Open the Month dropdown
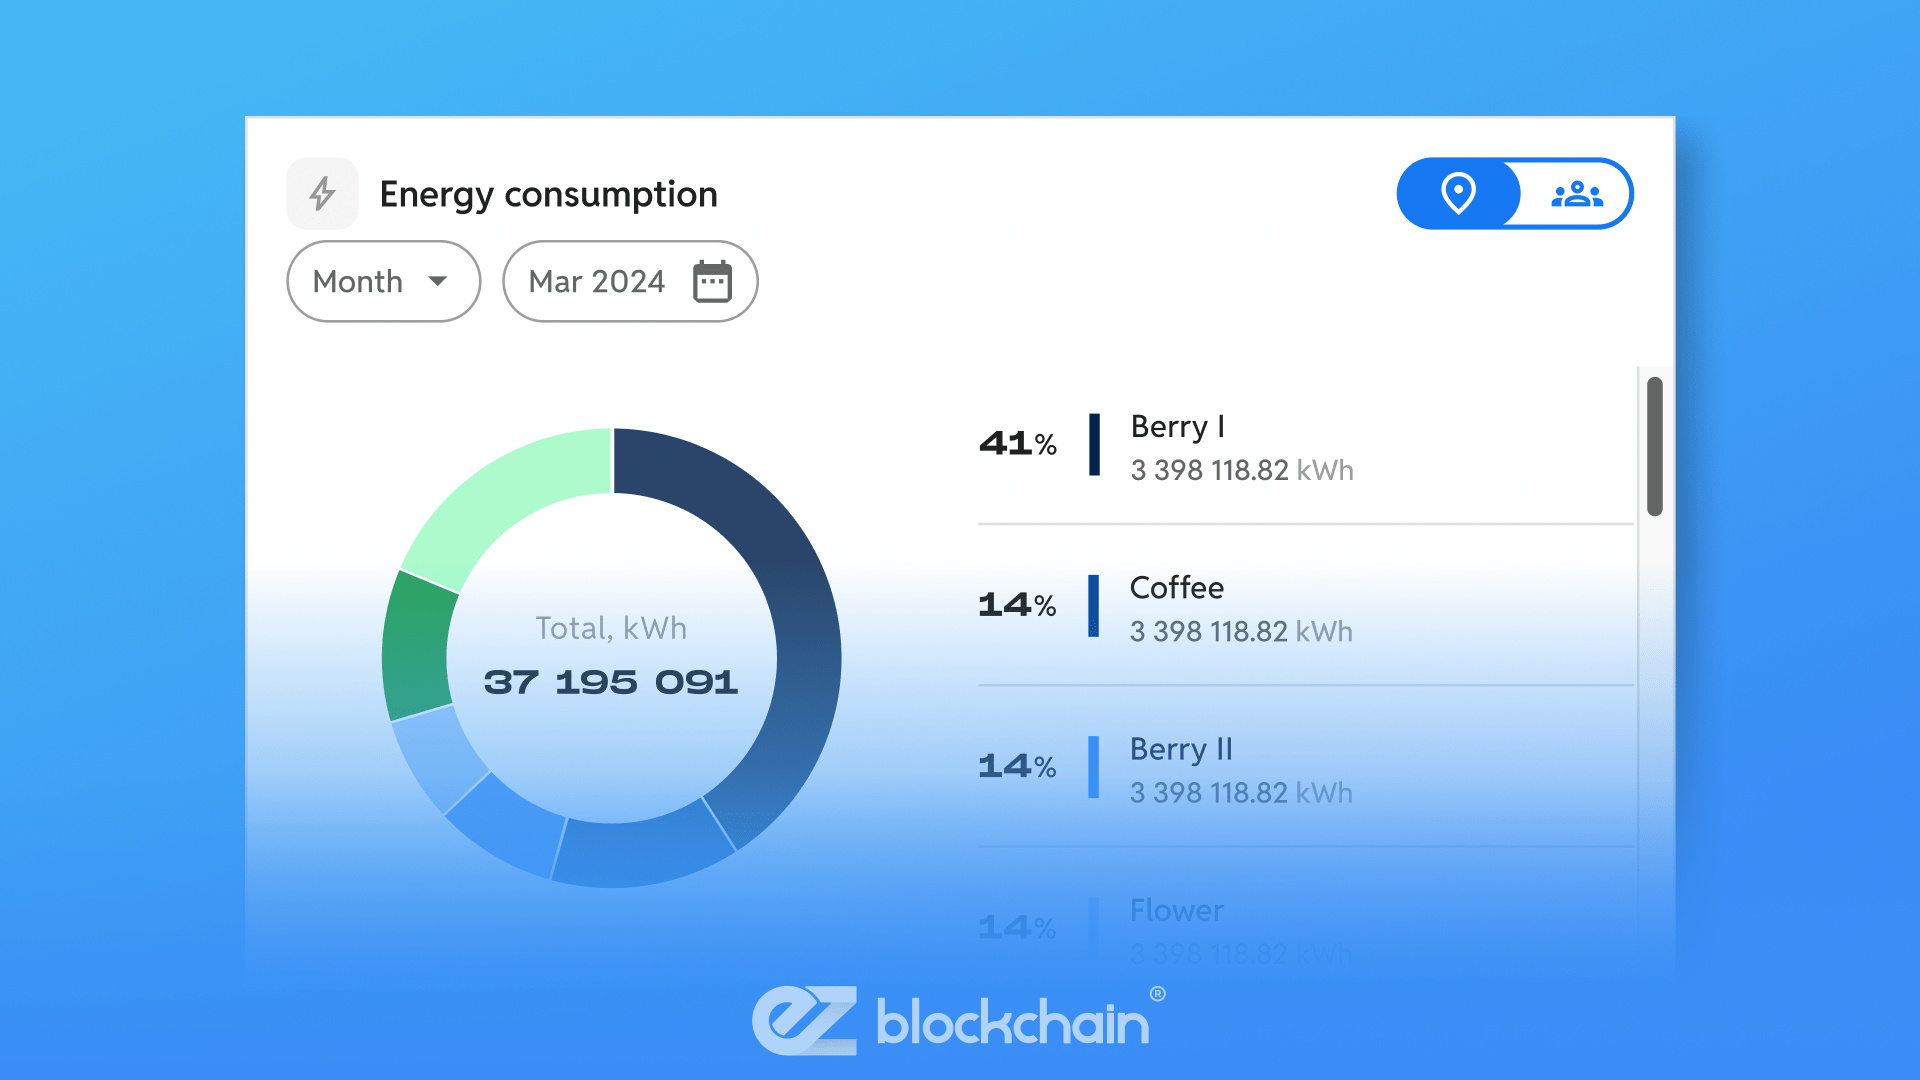This screenshot has width=1920, height=1080. (383, 281)
